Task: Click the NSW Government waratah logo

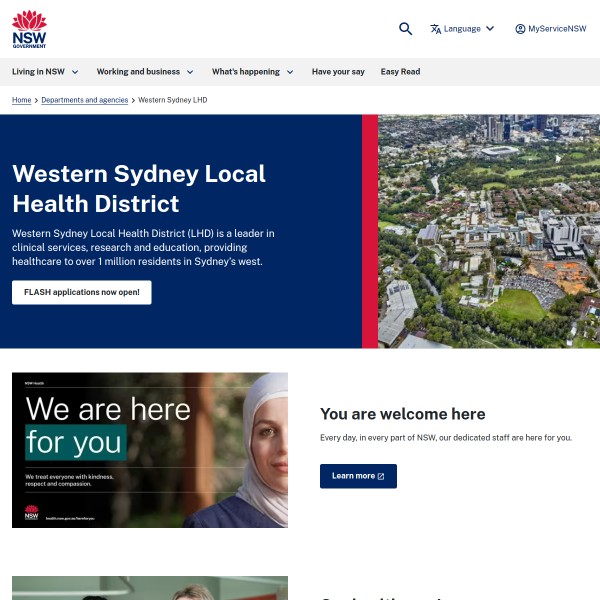Action: pos(29,29)
